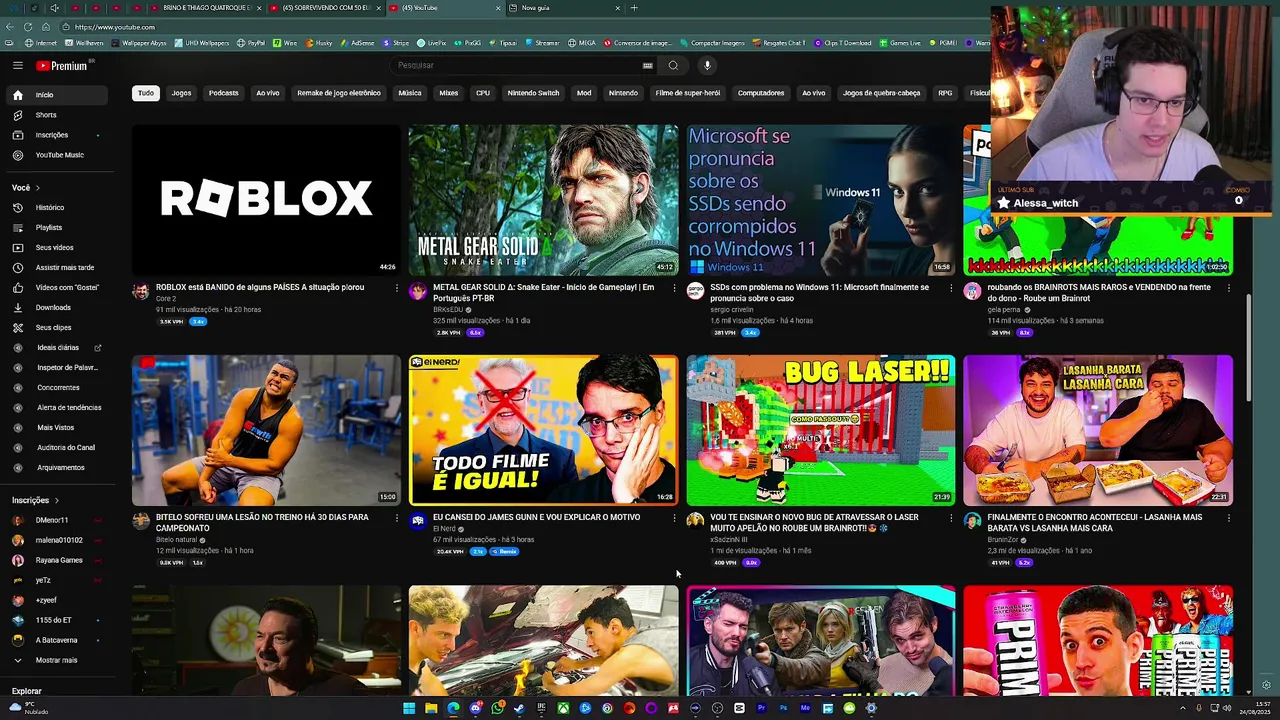This screenshot has width=1280, height=720.
Task: Open Downloads in the sidebar
Action: click(56, 307)
